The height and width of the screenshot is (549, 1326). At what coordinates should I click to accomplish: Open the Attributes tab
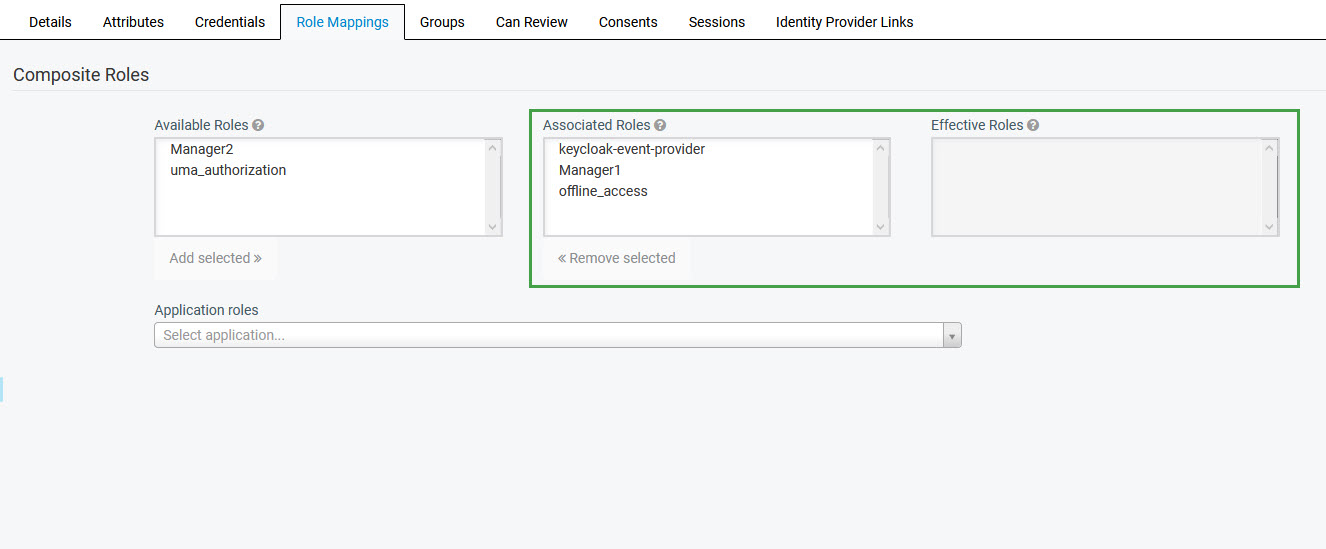[x=133, y=22]
